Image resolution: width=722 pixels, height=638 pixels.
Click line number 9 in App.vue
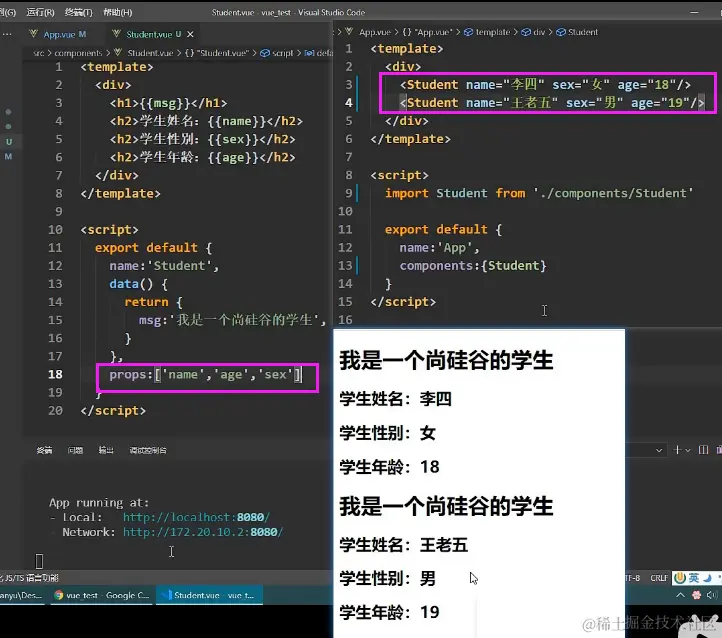tap(349, 193)
